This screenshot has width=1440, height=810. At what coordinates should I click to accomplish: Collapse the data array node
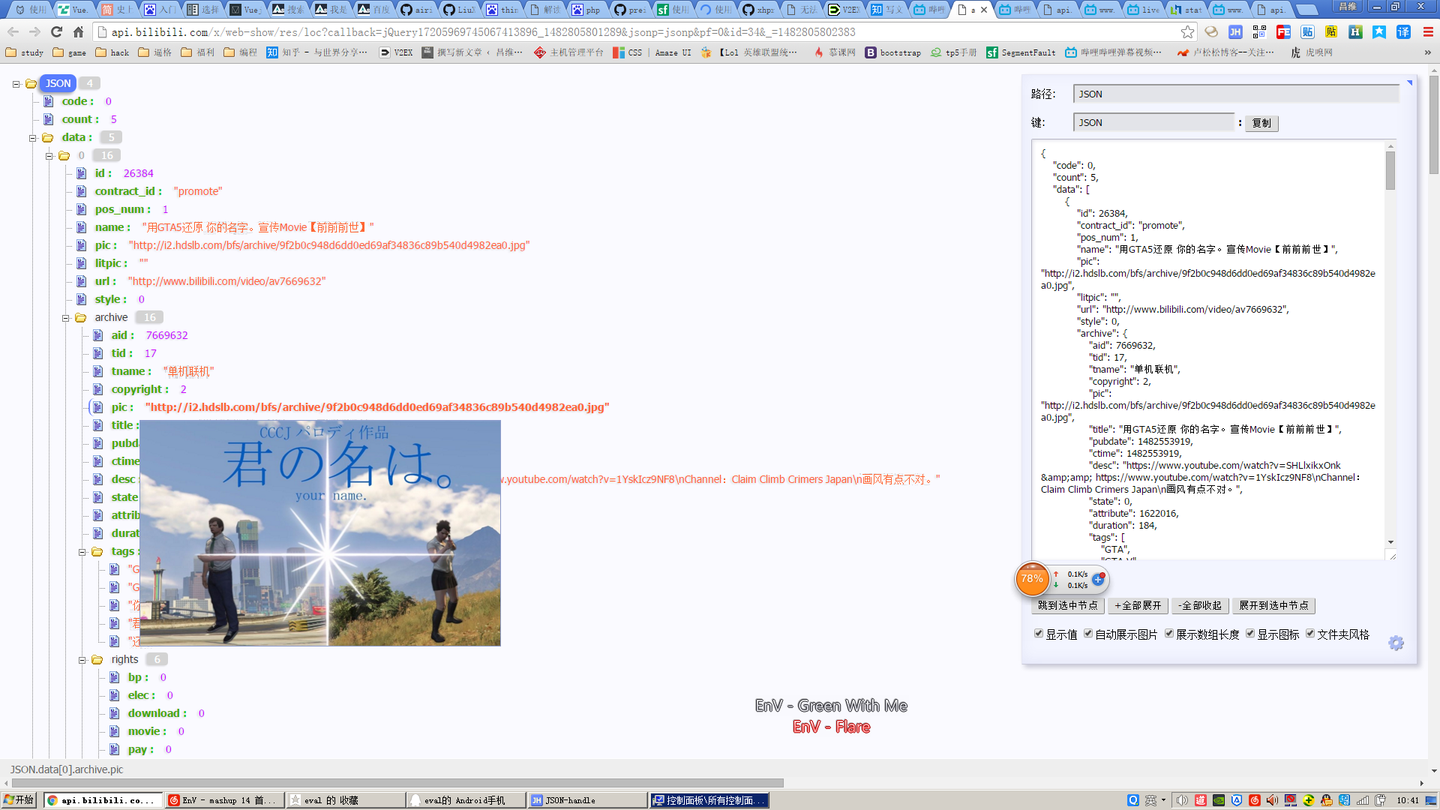33,138
